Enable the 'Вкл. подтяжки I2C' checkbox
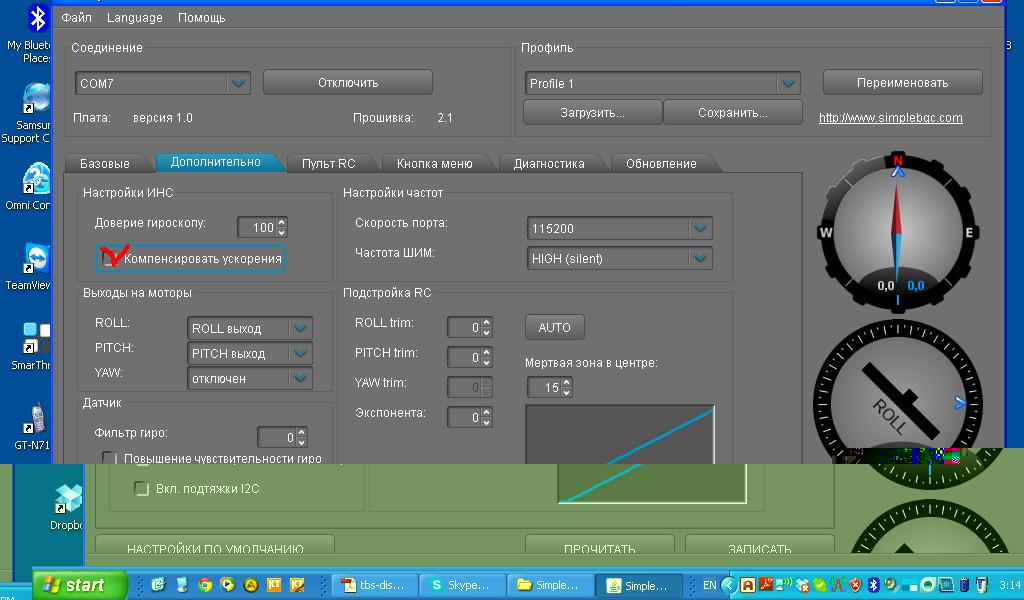Image resolution: width=1024 pixels, height=600 pixels. tap(142, 489)
